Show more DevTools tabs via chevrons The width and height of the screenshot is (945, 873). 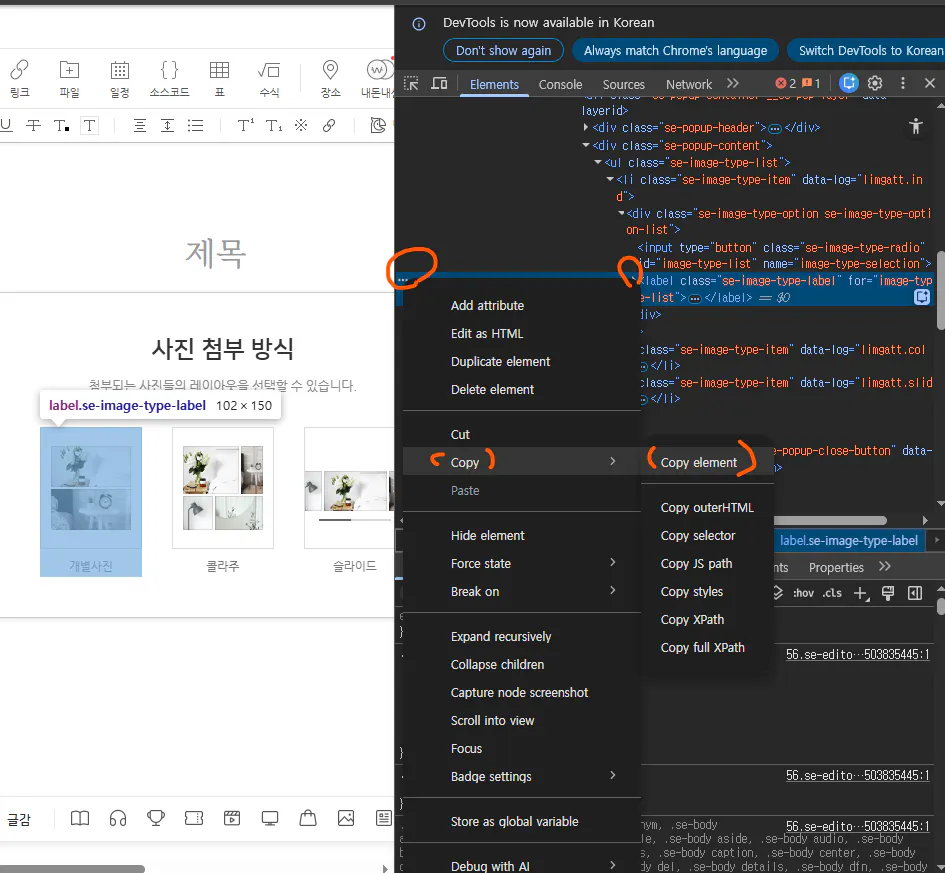(732, 83)
